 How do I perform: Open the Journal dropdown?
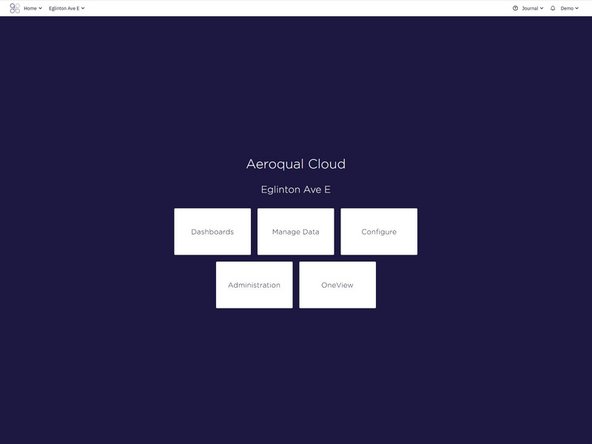(x=532, y=8)
